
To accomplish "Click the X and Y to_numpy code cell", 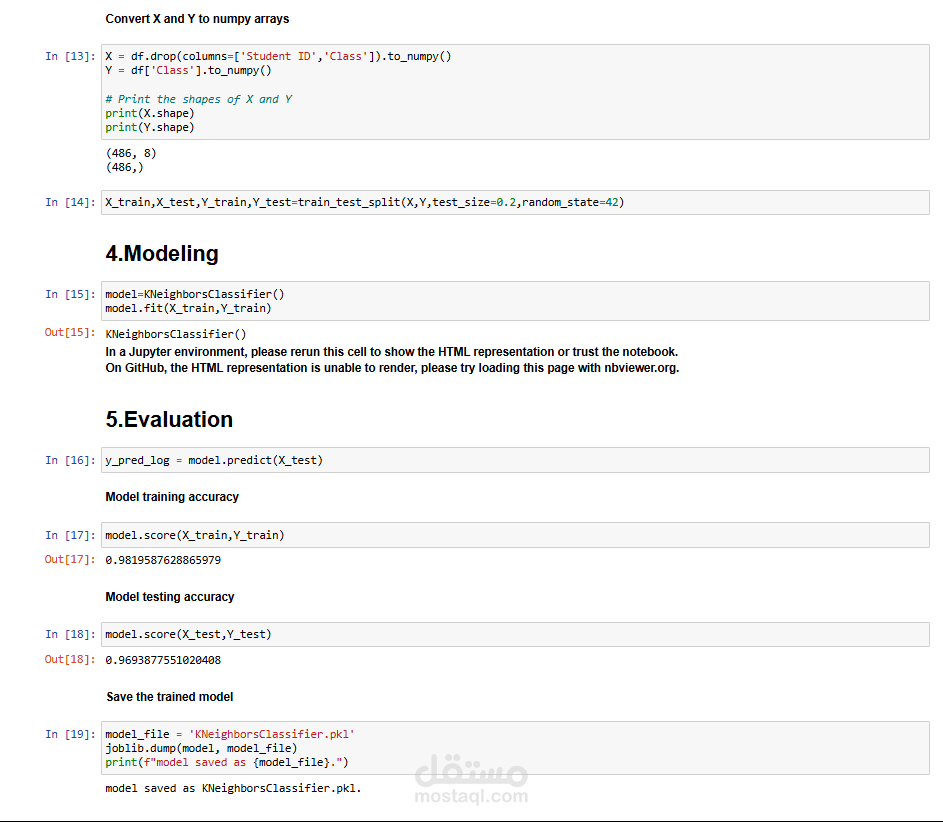I will 514,92.
